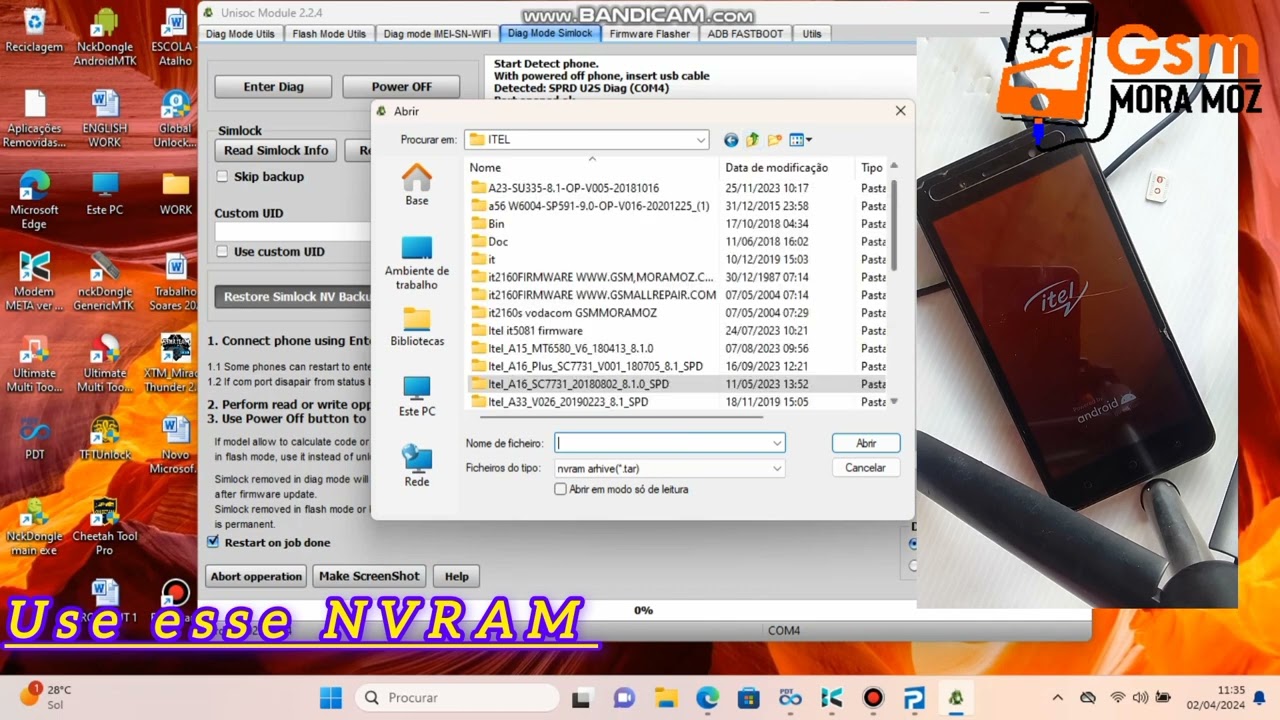
Task: Go back using the dialog's blue back arrow
Action: click(x=731, y=140)
